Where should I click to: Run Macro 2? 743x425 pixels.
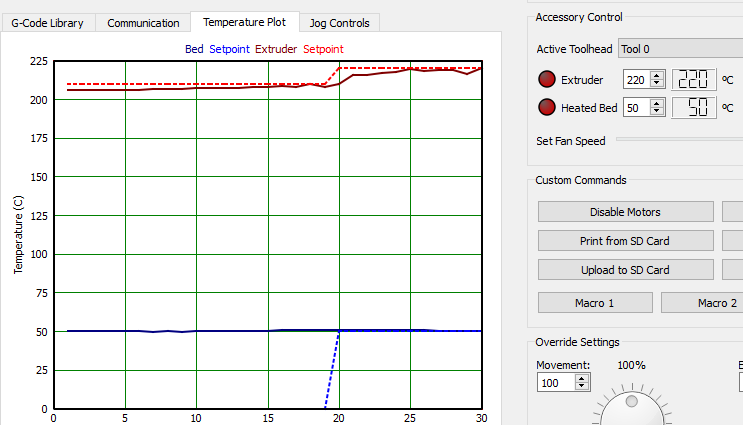tap(702, 303)
